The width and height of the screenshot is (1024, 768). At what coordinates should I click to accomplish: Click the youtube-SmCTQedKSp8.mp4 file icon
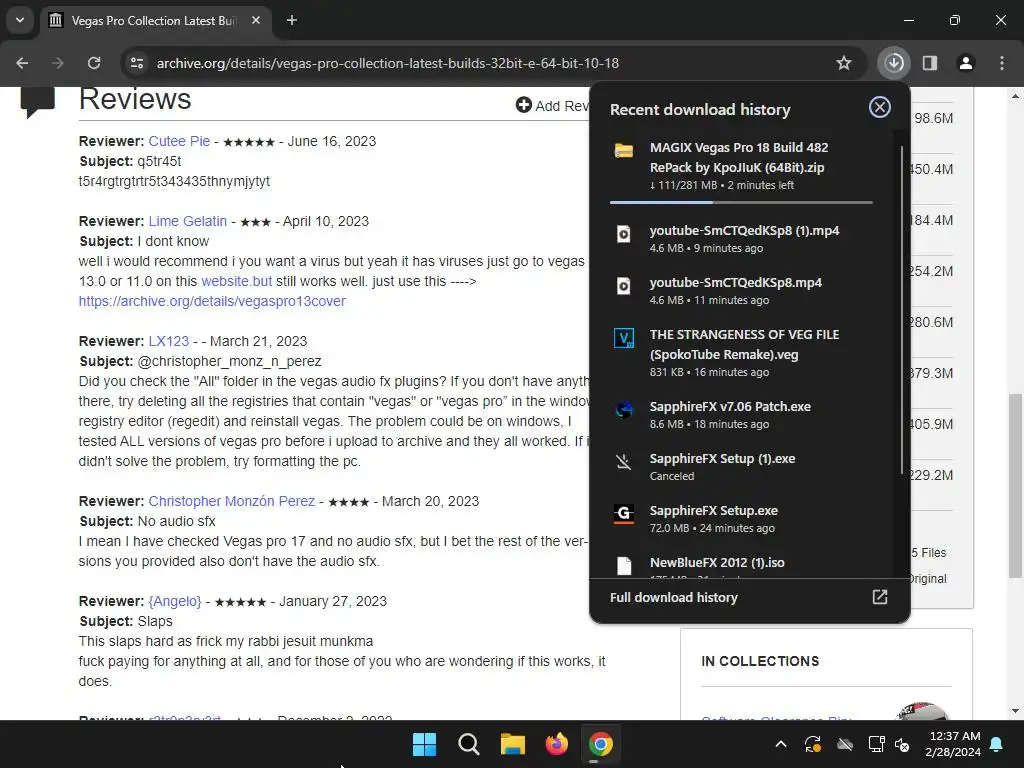click(624, 286)
